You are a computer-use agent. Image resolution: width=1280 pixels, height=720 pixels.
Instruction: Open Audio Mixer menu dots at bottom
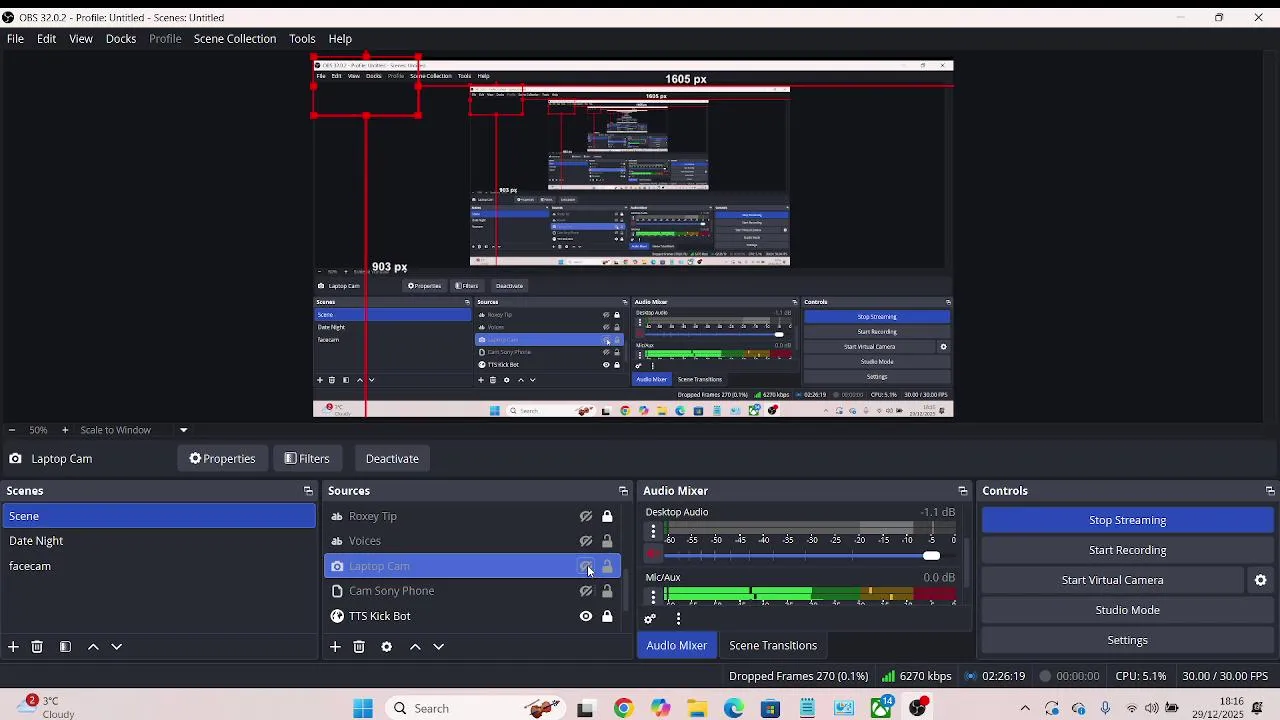coord(678,619)
